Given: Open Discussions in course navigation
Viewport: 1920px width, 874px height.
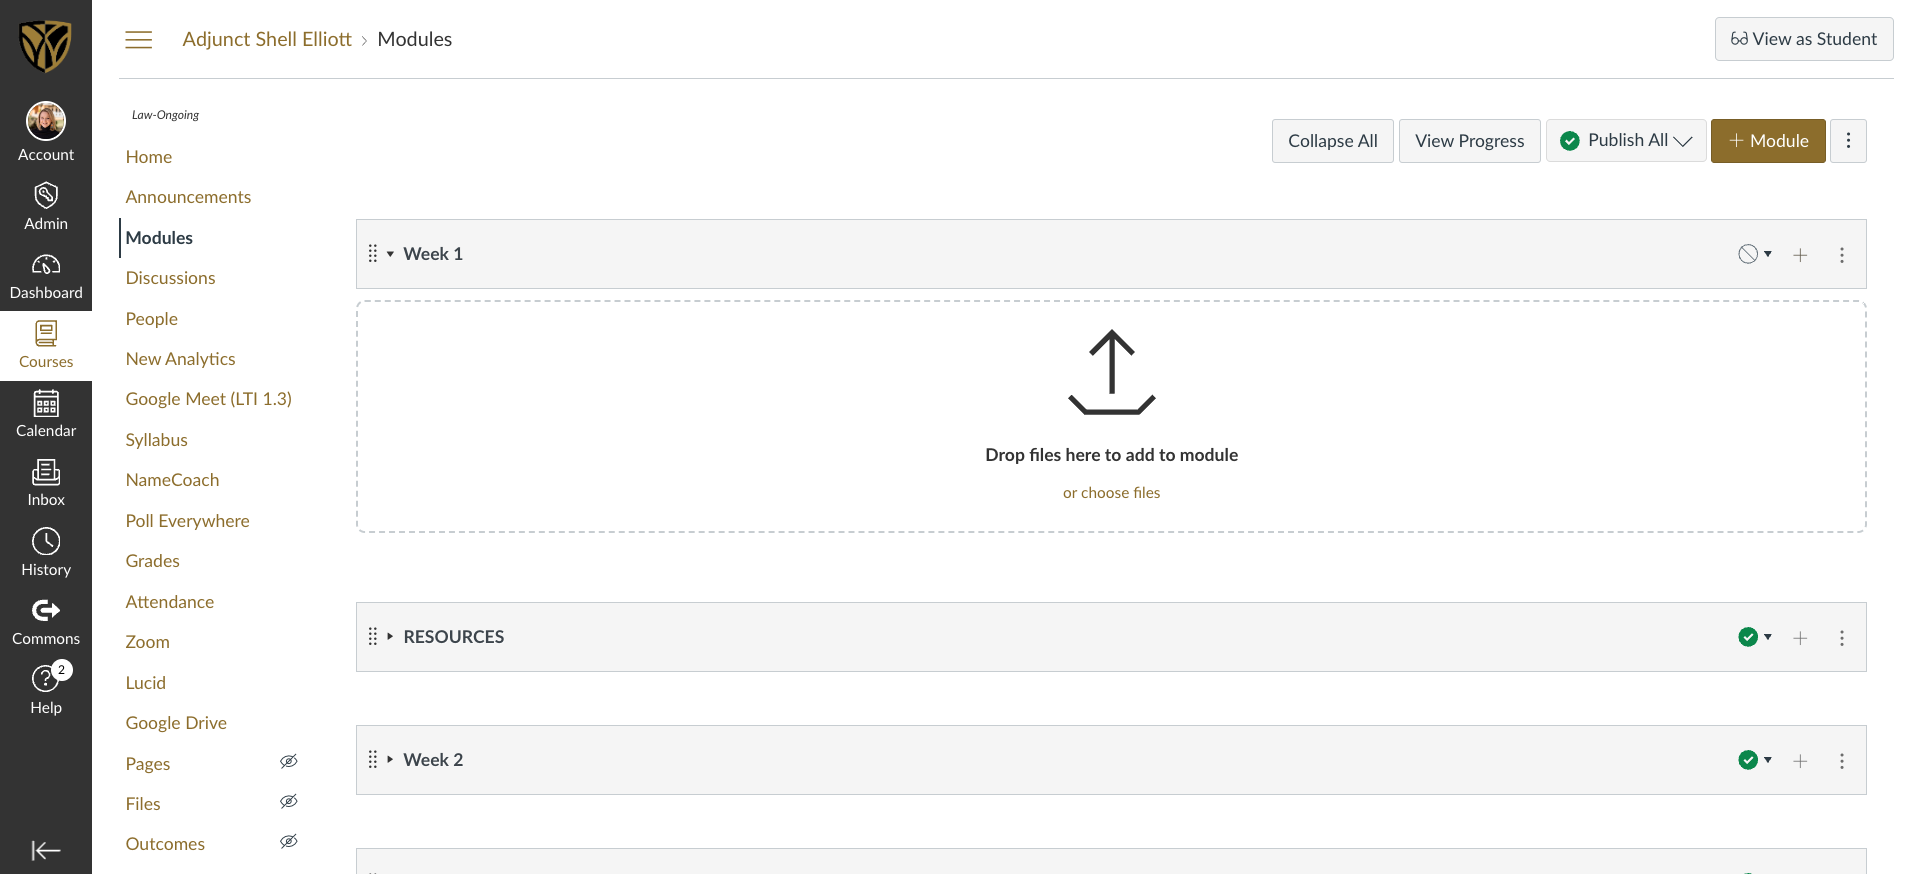Looking at the screenshot, I should click(170, 278).
